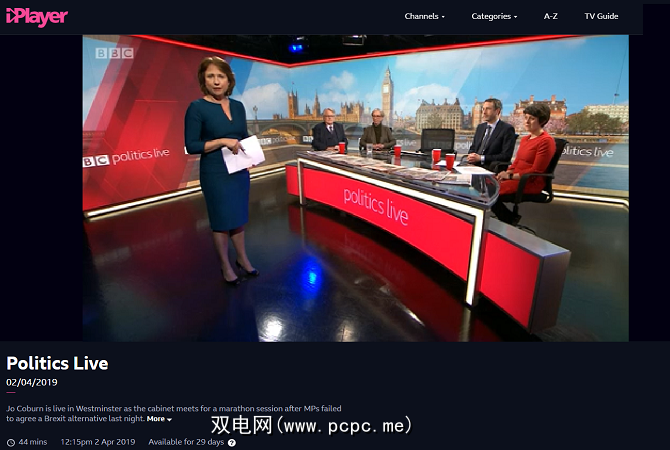The height and width of the screenshot is (450, 670).
Task: Open the TV Guide
Action: (x=601, y=16)
